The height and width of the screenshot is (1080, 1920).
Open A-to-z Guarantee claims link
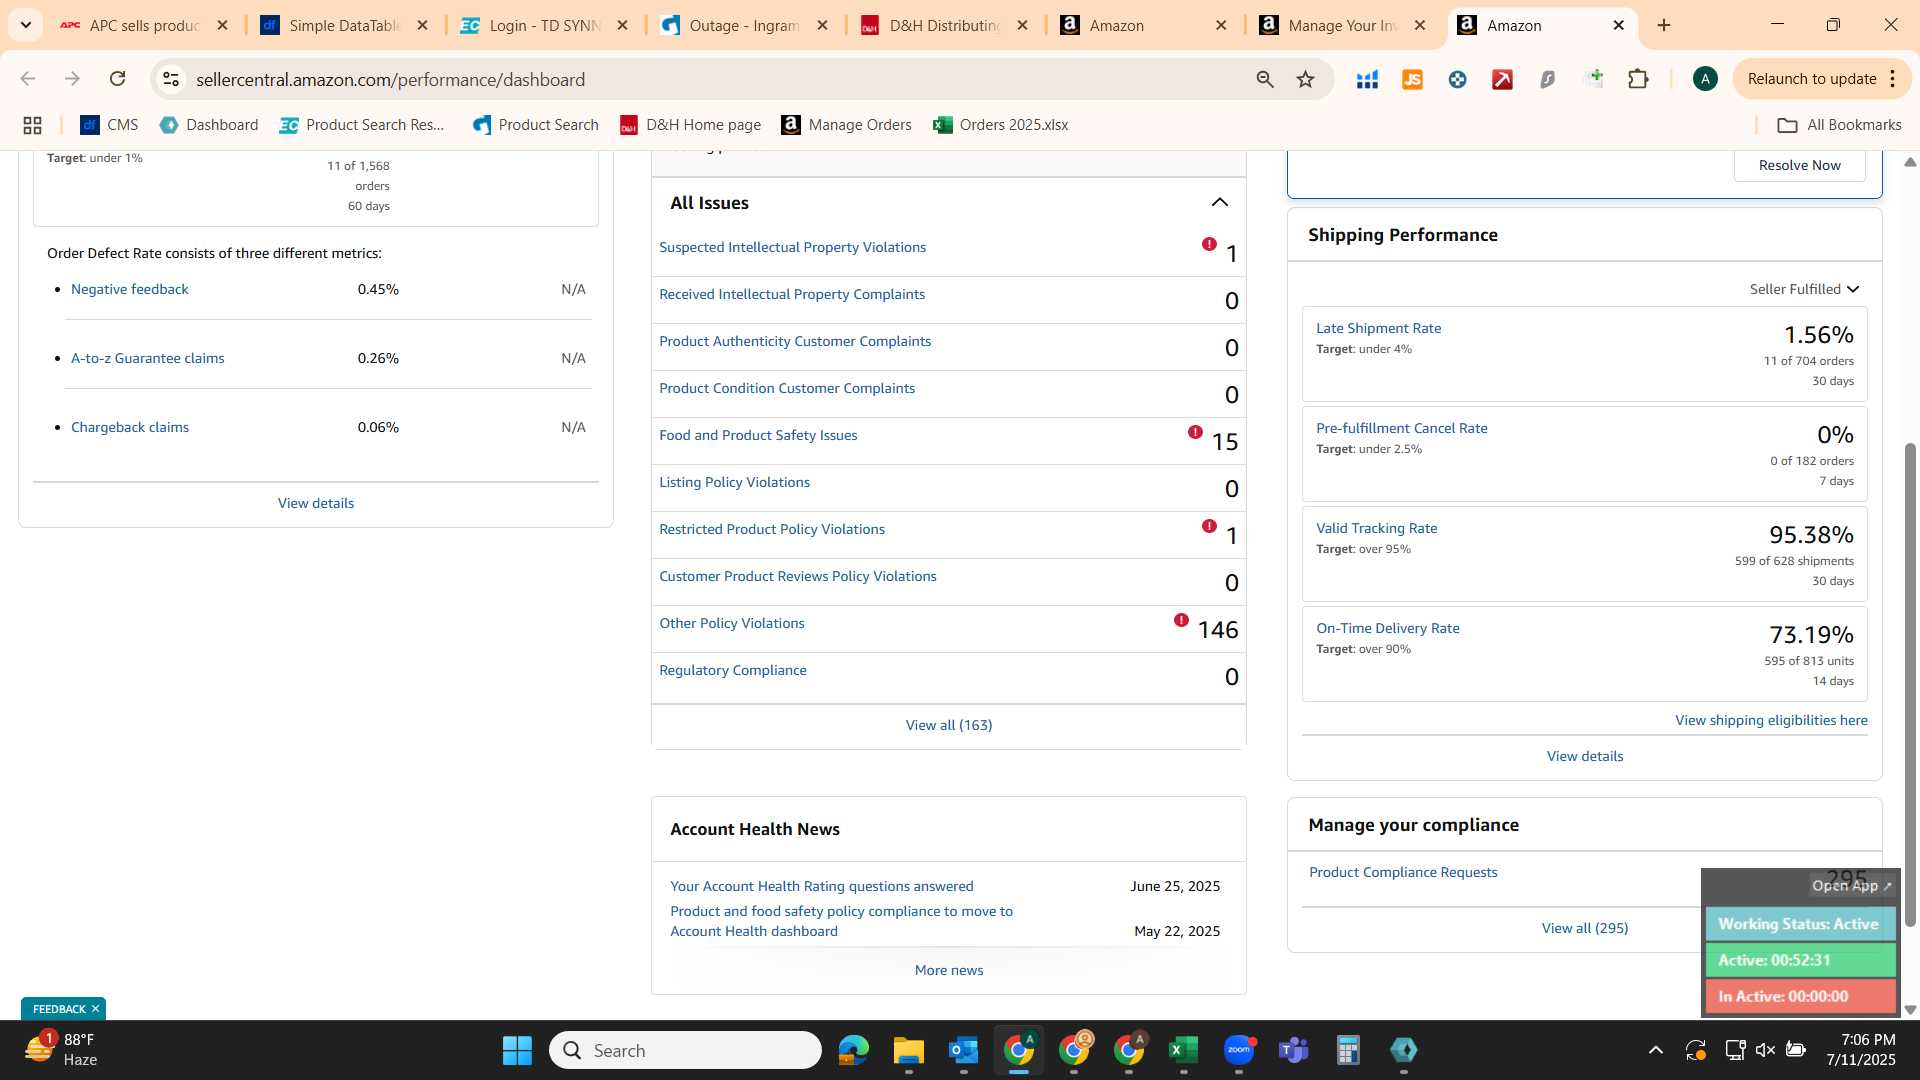(x=148, y=358)
